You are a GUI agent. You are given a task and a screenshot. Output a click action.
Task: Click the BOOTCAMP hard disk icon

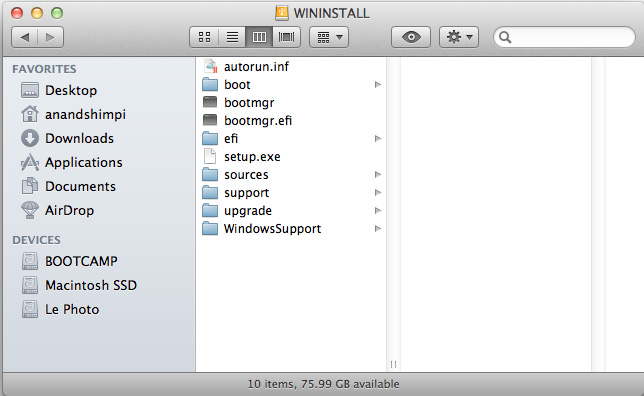pos(30,261)
